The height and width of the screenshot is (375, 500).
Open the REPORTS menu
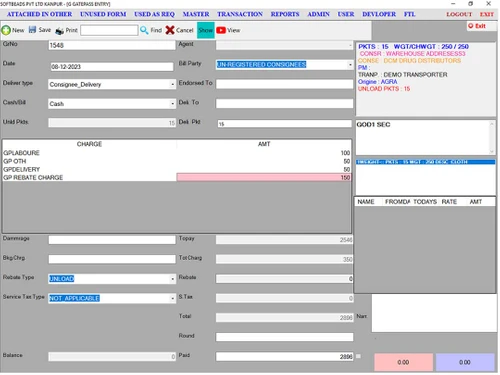pos(285,14)
